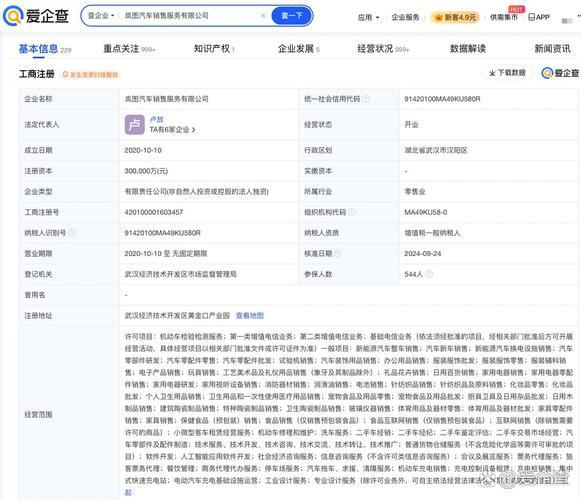Switch to the 基本信息 tab
The width and height of the screenshot is (581, 500).
[x=45, y=49]
